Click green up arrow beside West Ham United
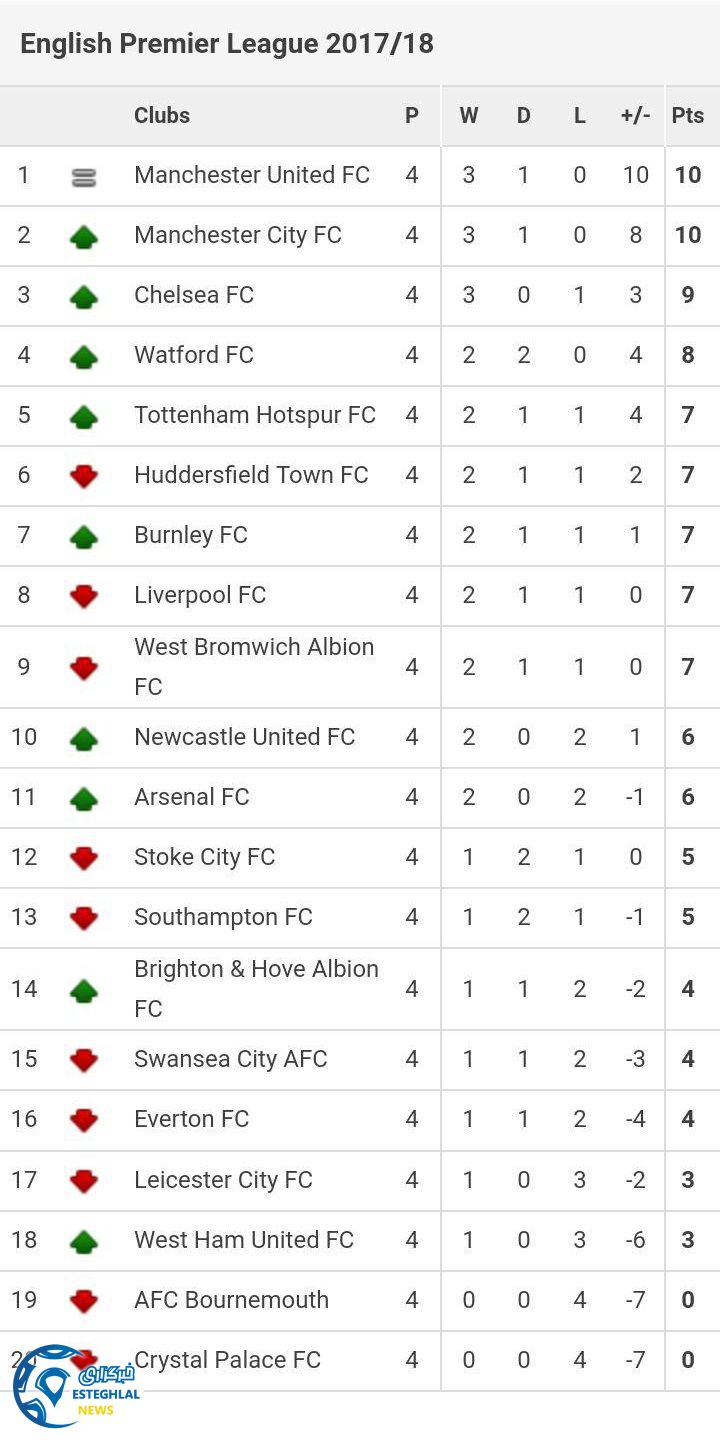The image size is (720, 1450). [84, 1241]
